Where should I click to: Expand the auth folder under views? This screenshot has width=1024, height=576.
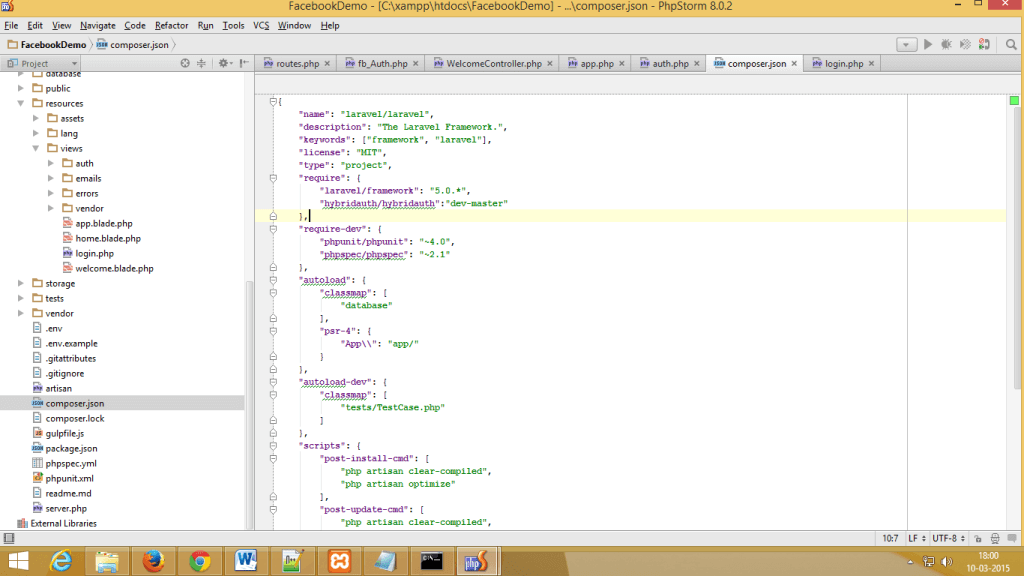[51, 163]
